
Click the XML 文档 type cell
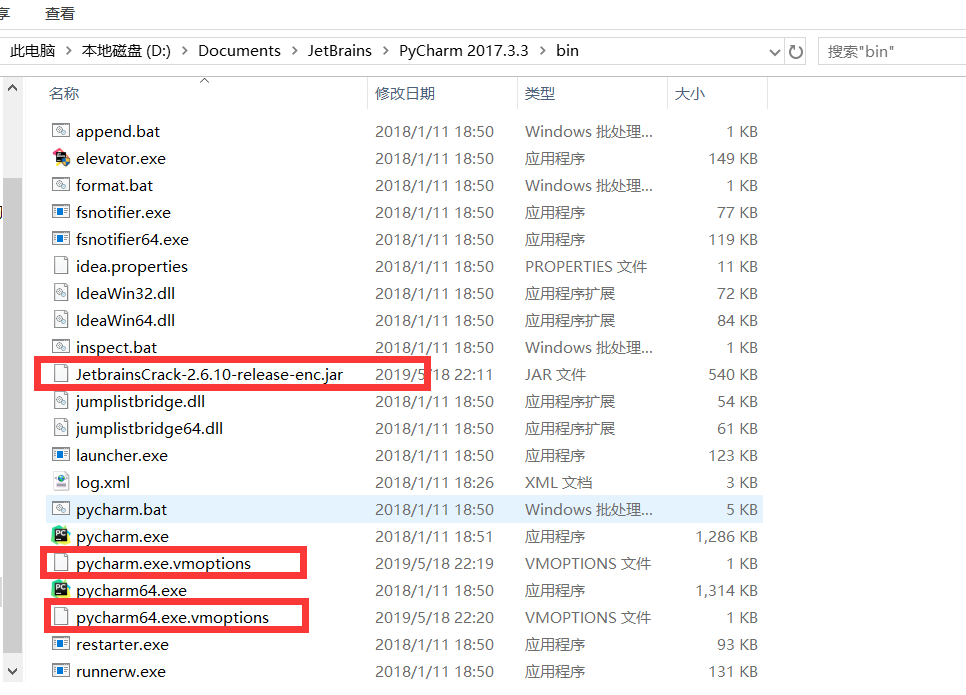[558, 482]
